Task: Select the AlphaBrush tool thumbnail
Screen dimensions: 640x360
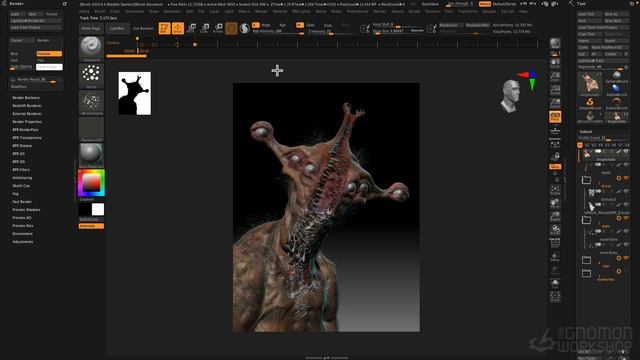Action: coord(616,90)
